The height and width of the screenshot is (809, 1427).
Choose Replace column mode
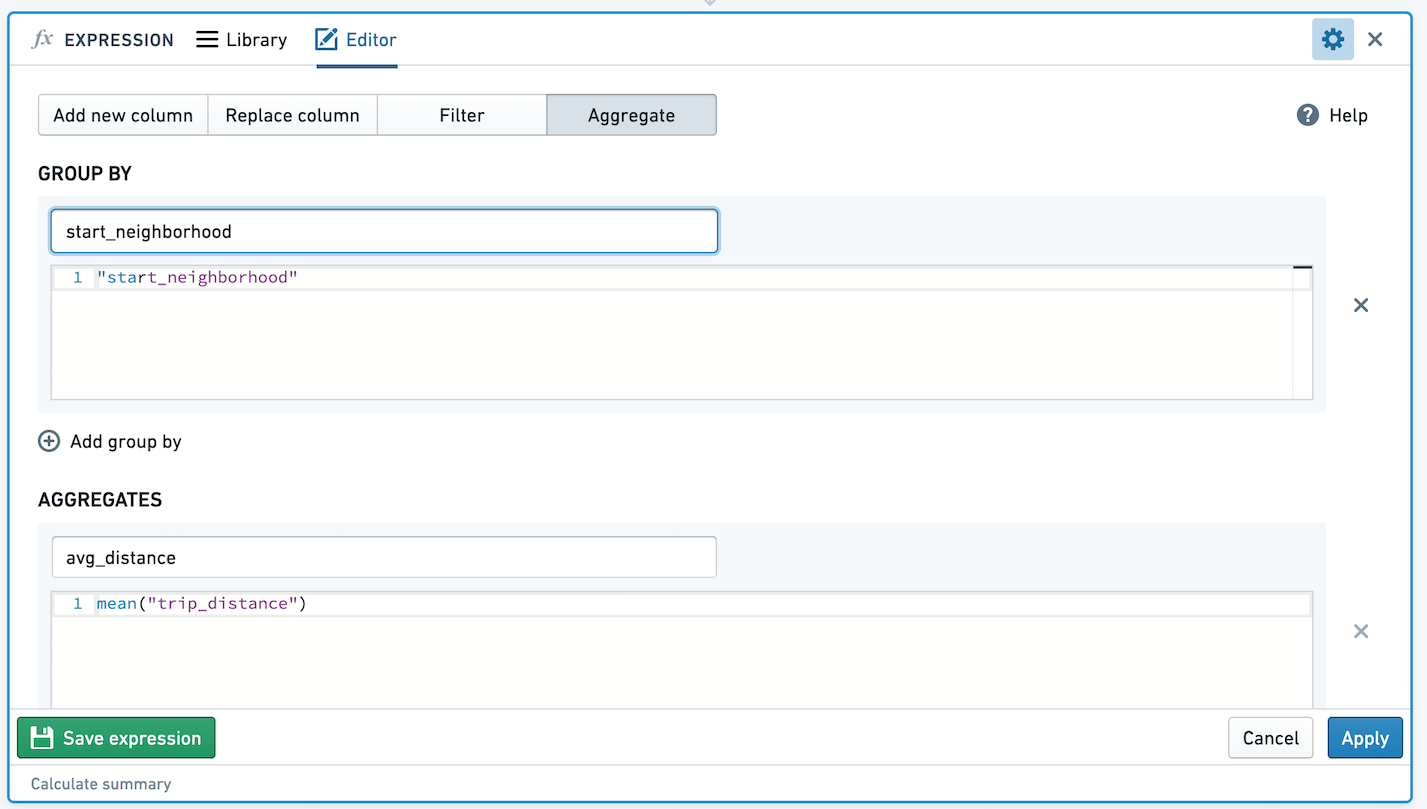[292, 115]
